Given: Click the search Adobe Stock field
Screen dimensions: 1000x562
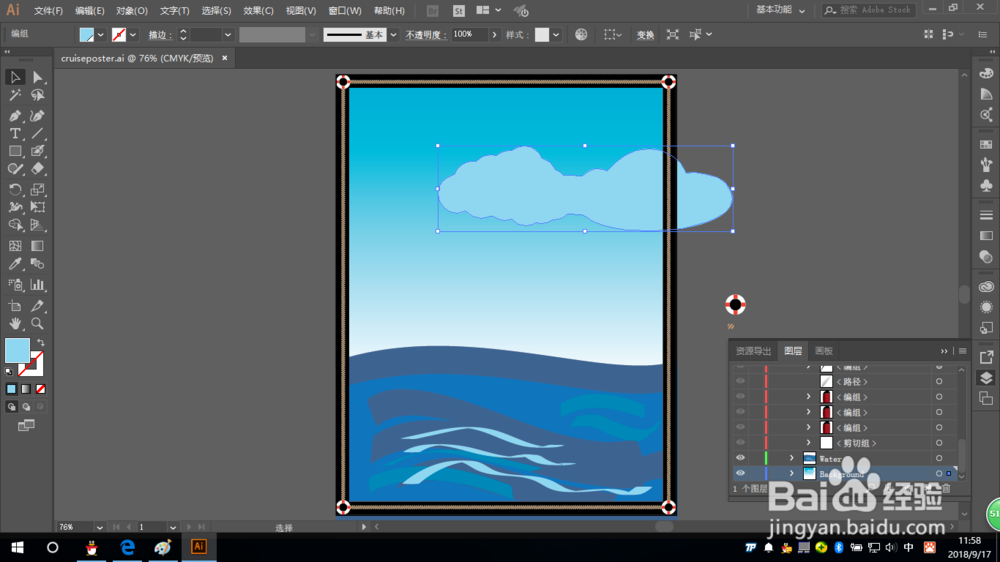Looking at the screenshot, I should (x=870, y=10).
